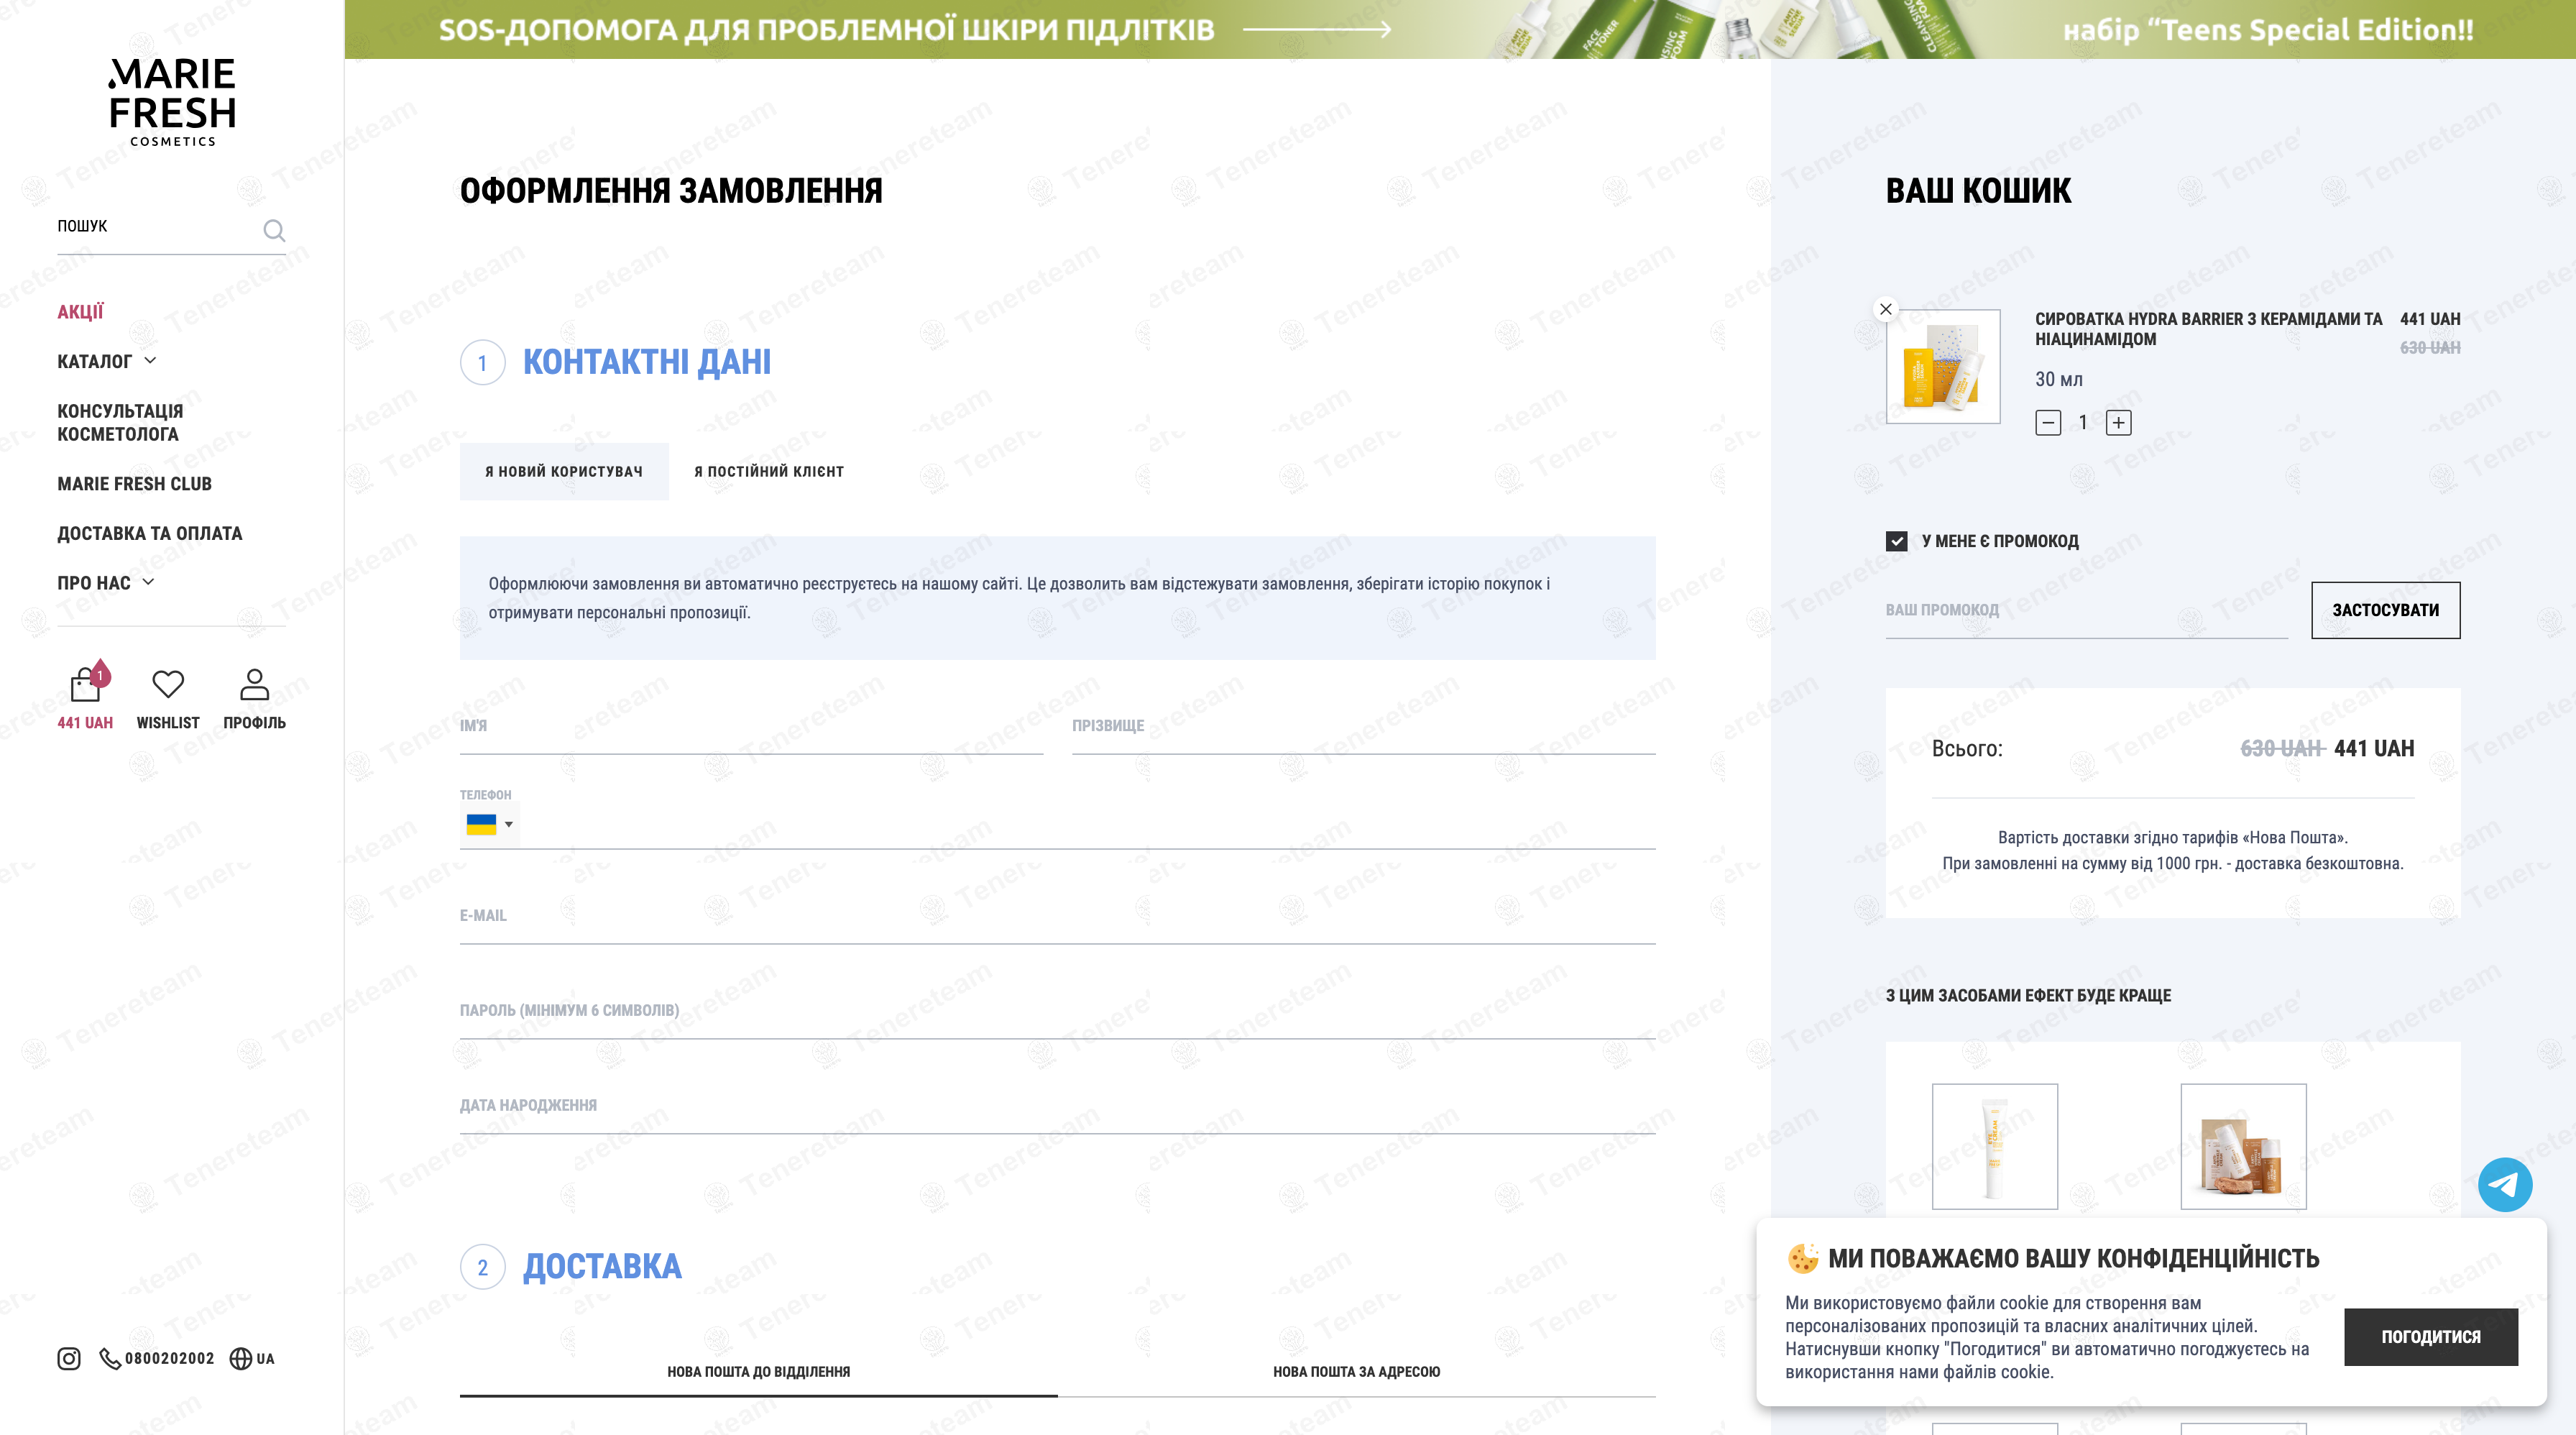Click the step 2 circle number
The height and width of the screenshot is (1435, 2576).
pyautogui.click(x=483, y=1268)
